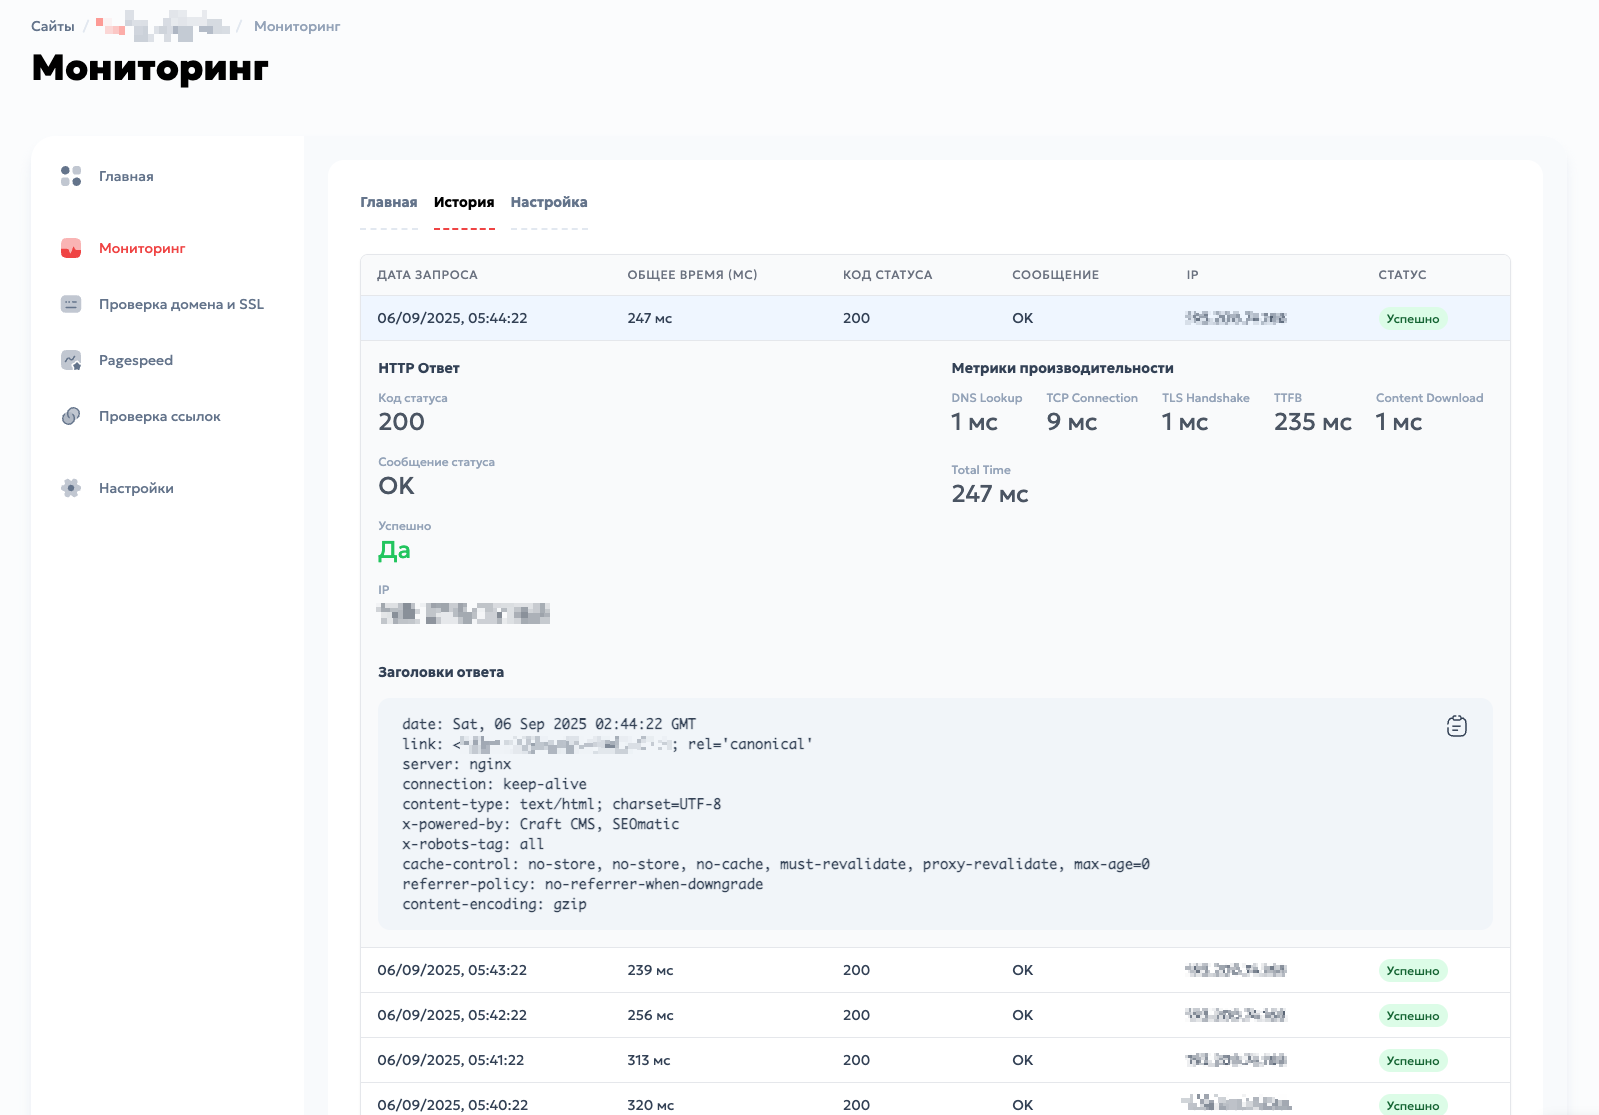Copy response headers with clipboard icon
The image size is (1599, 1115).
pyautogui.click(x=1457, y=726)
